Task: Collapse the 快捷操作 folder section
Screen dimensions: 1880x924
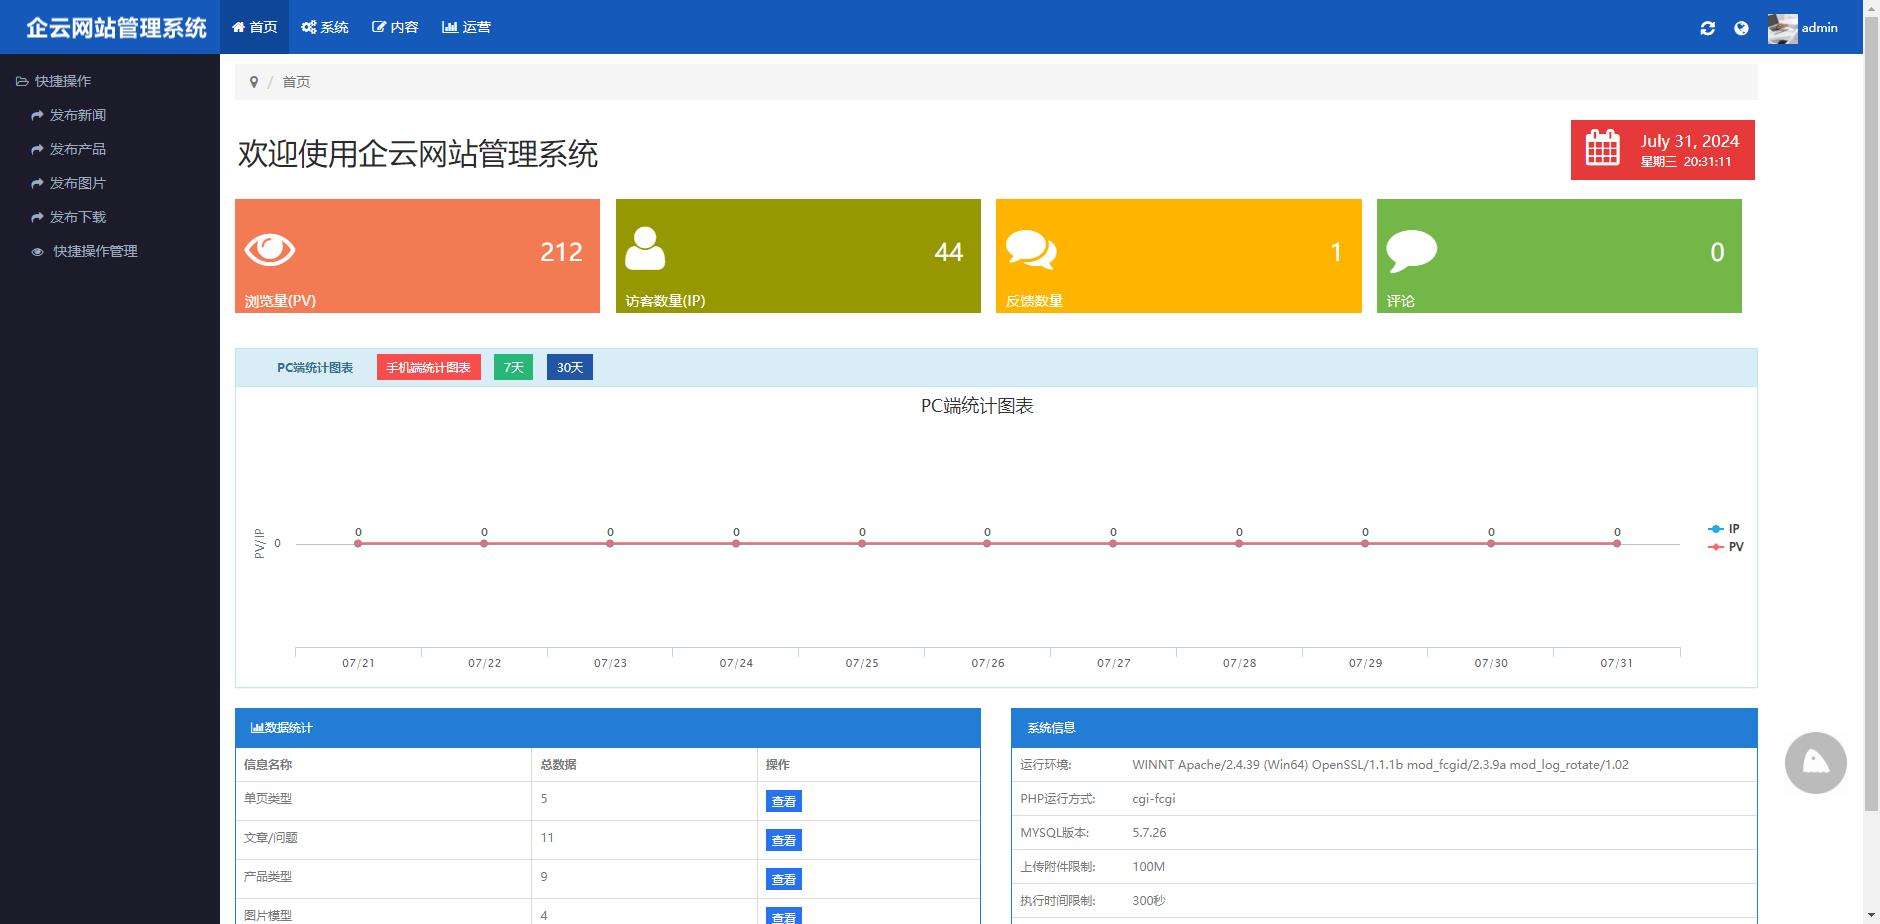Action: pos(54,81)
